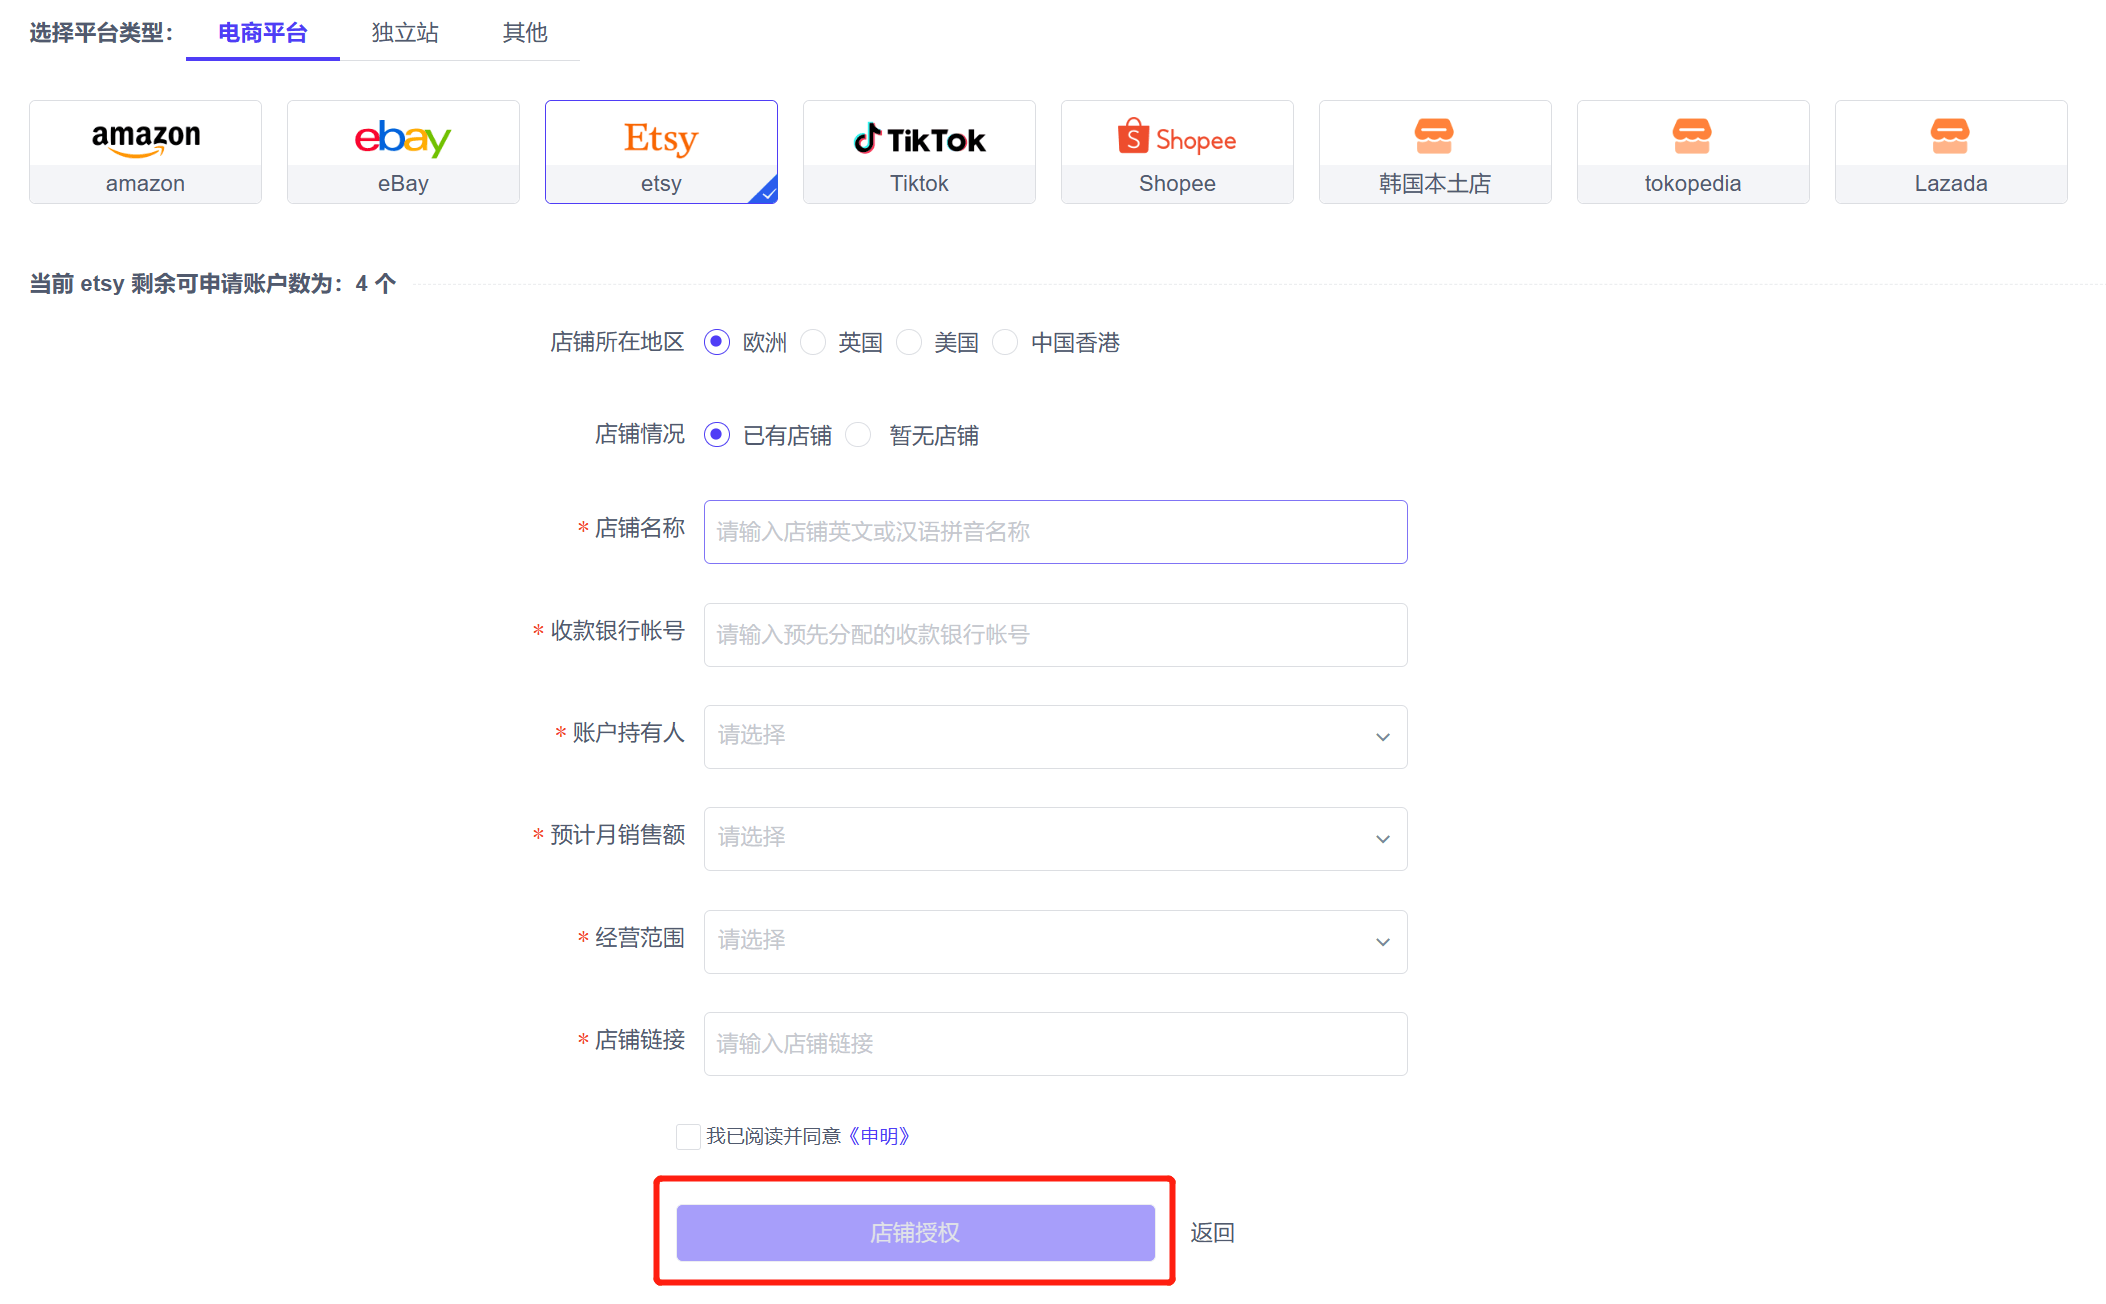Tick the 我已阅读并同意 checkbox
This screenshot has height=1304, width=2106.
[x=688, y=1136]
